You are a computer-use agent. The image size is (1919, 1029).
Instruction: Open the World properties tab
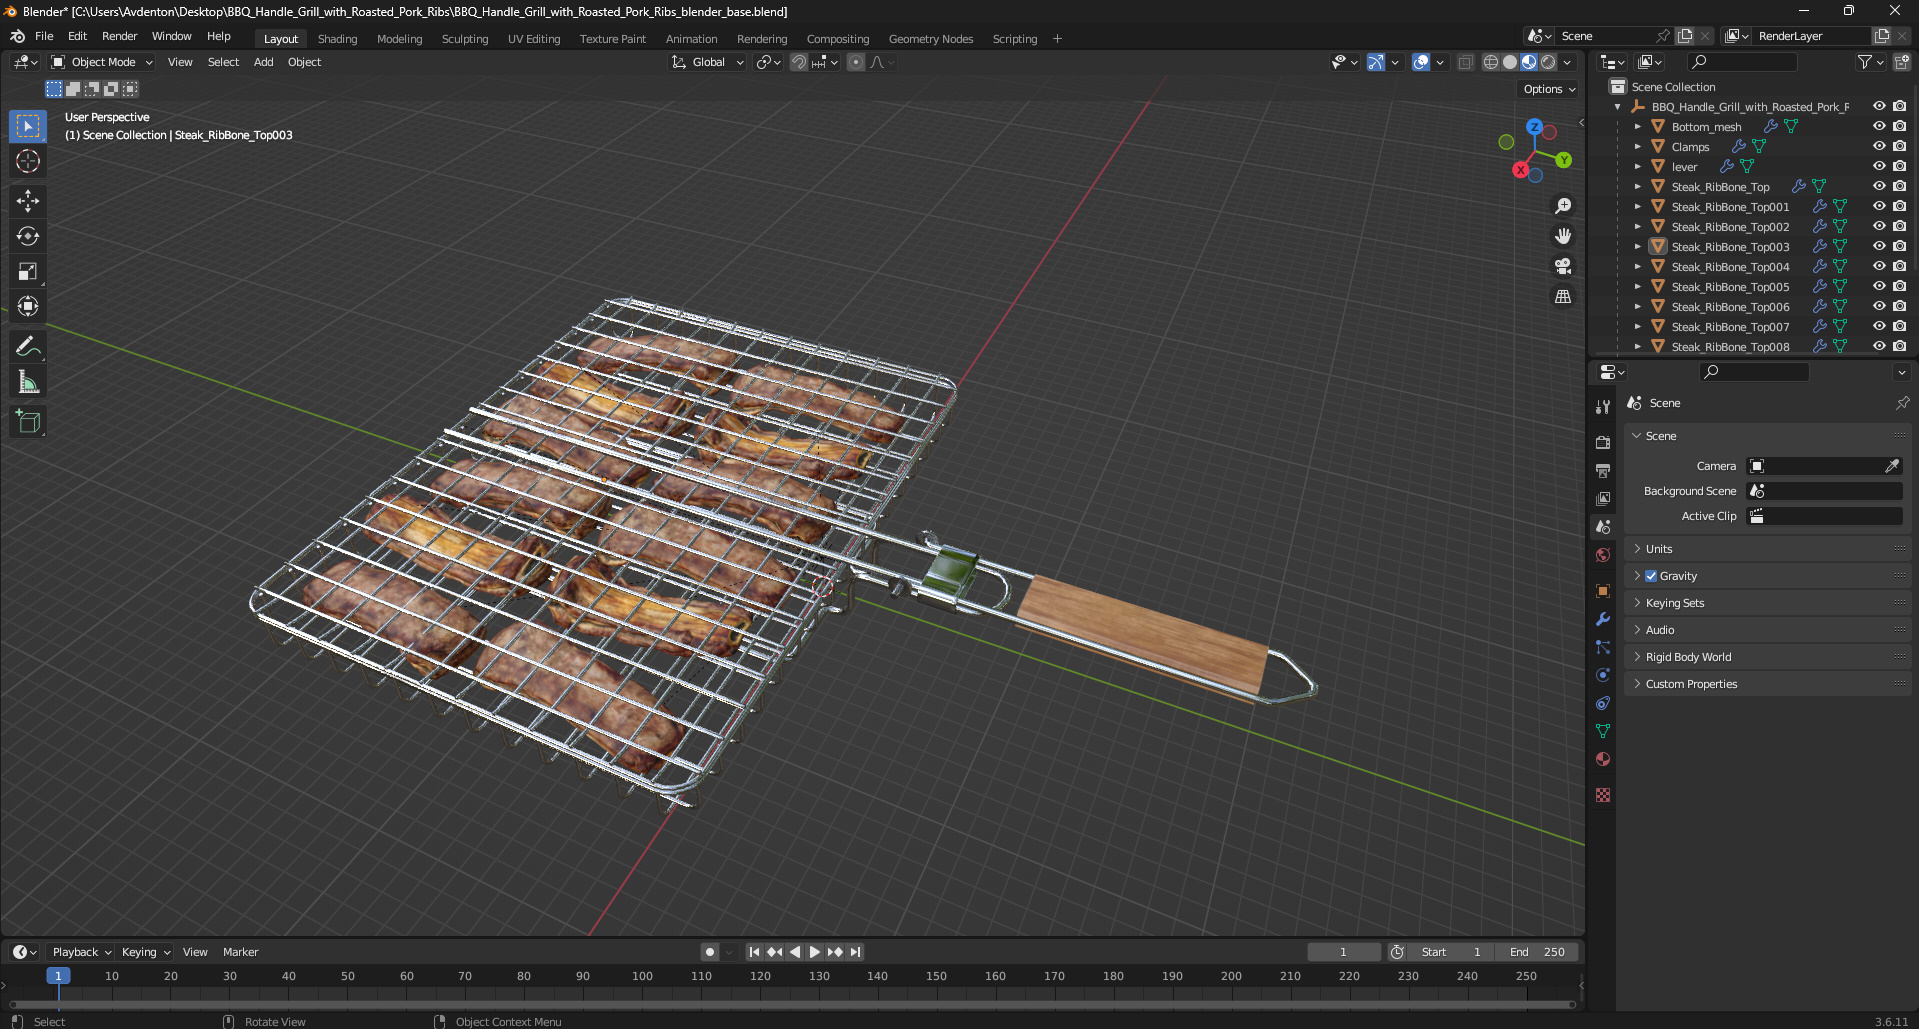tap(1603, 555)
